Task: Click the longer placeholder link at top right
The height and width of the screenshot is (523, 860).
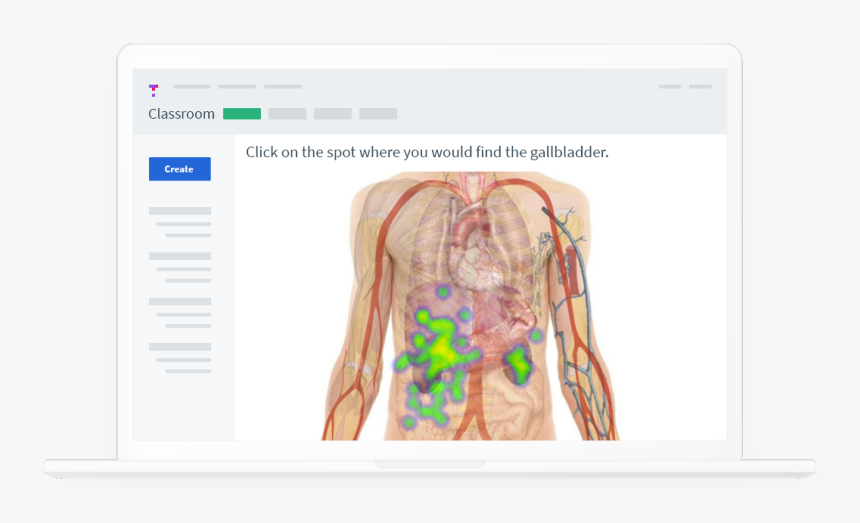Action: 670,87
